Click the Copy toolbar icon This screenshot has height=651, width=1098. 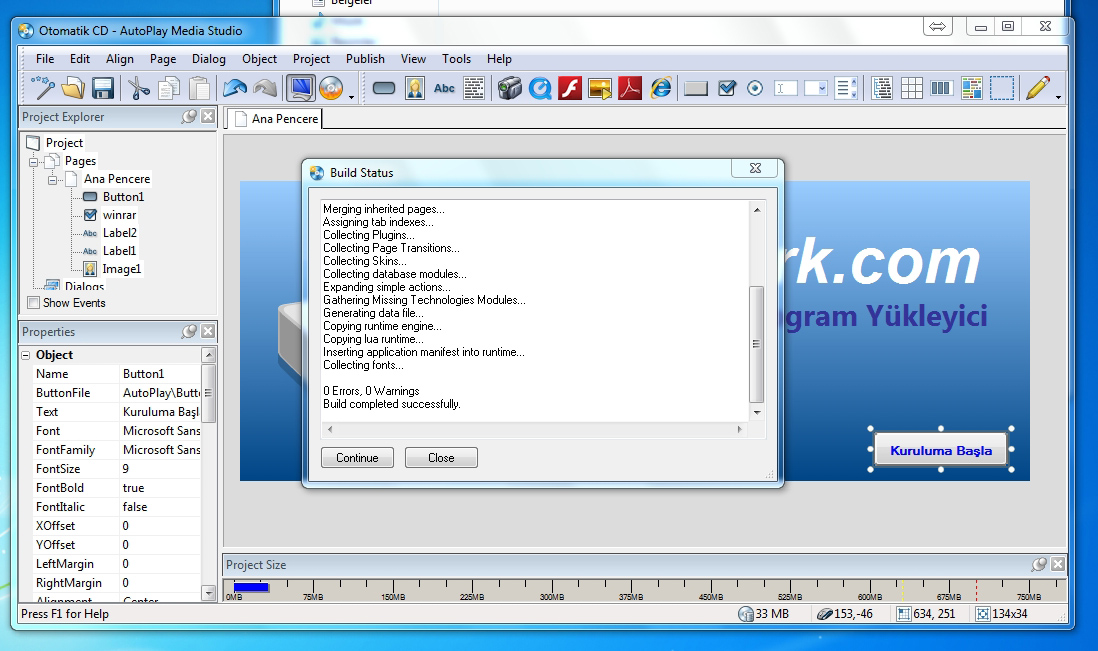point(169,88)
